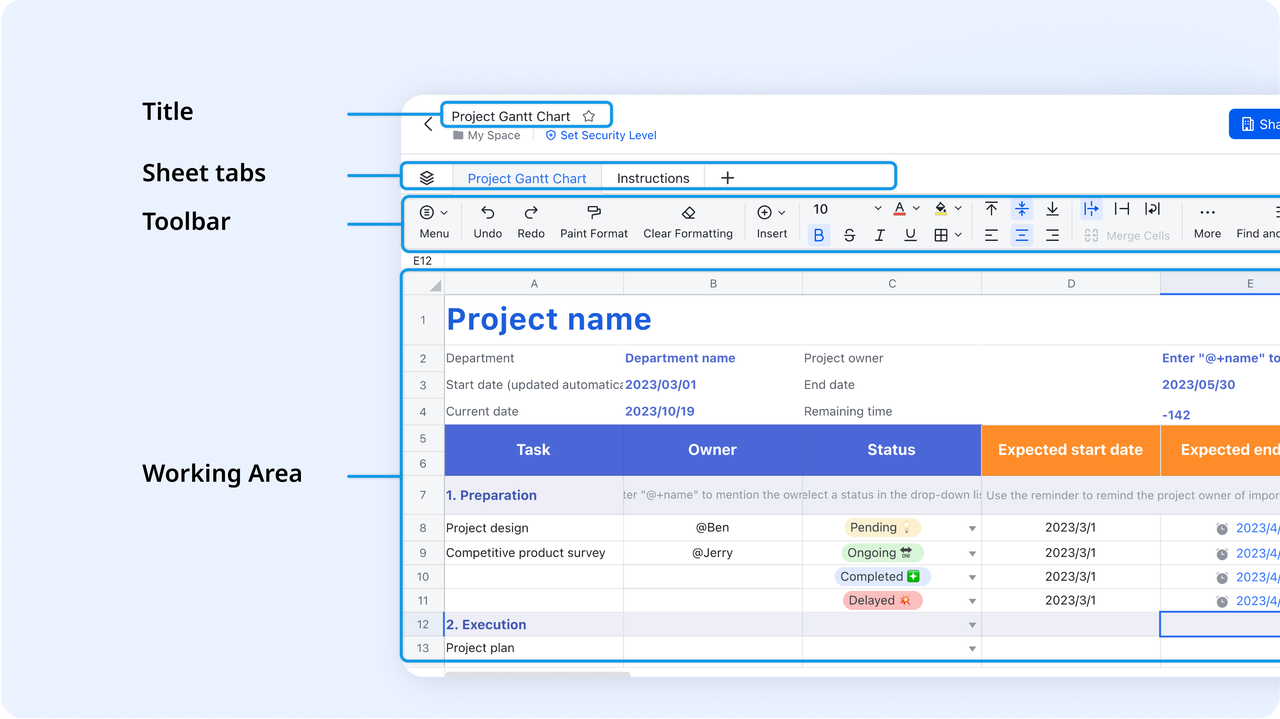
Task: Open the Insert dropdown arrow
Action: 783,209
